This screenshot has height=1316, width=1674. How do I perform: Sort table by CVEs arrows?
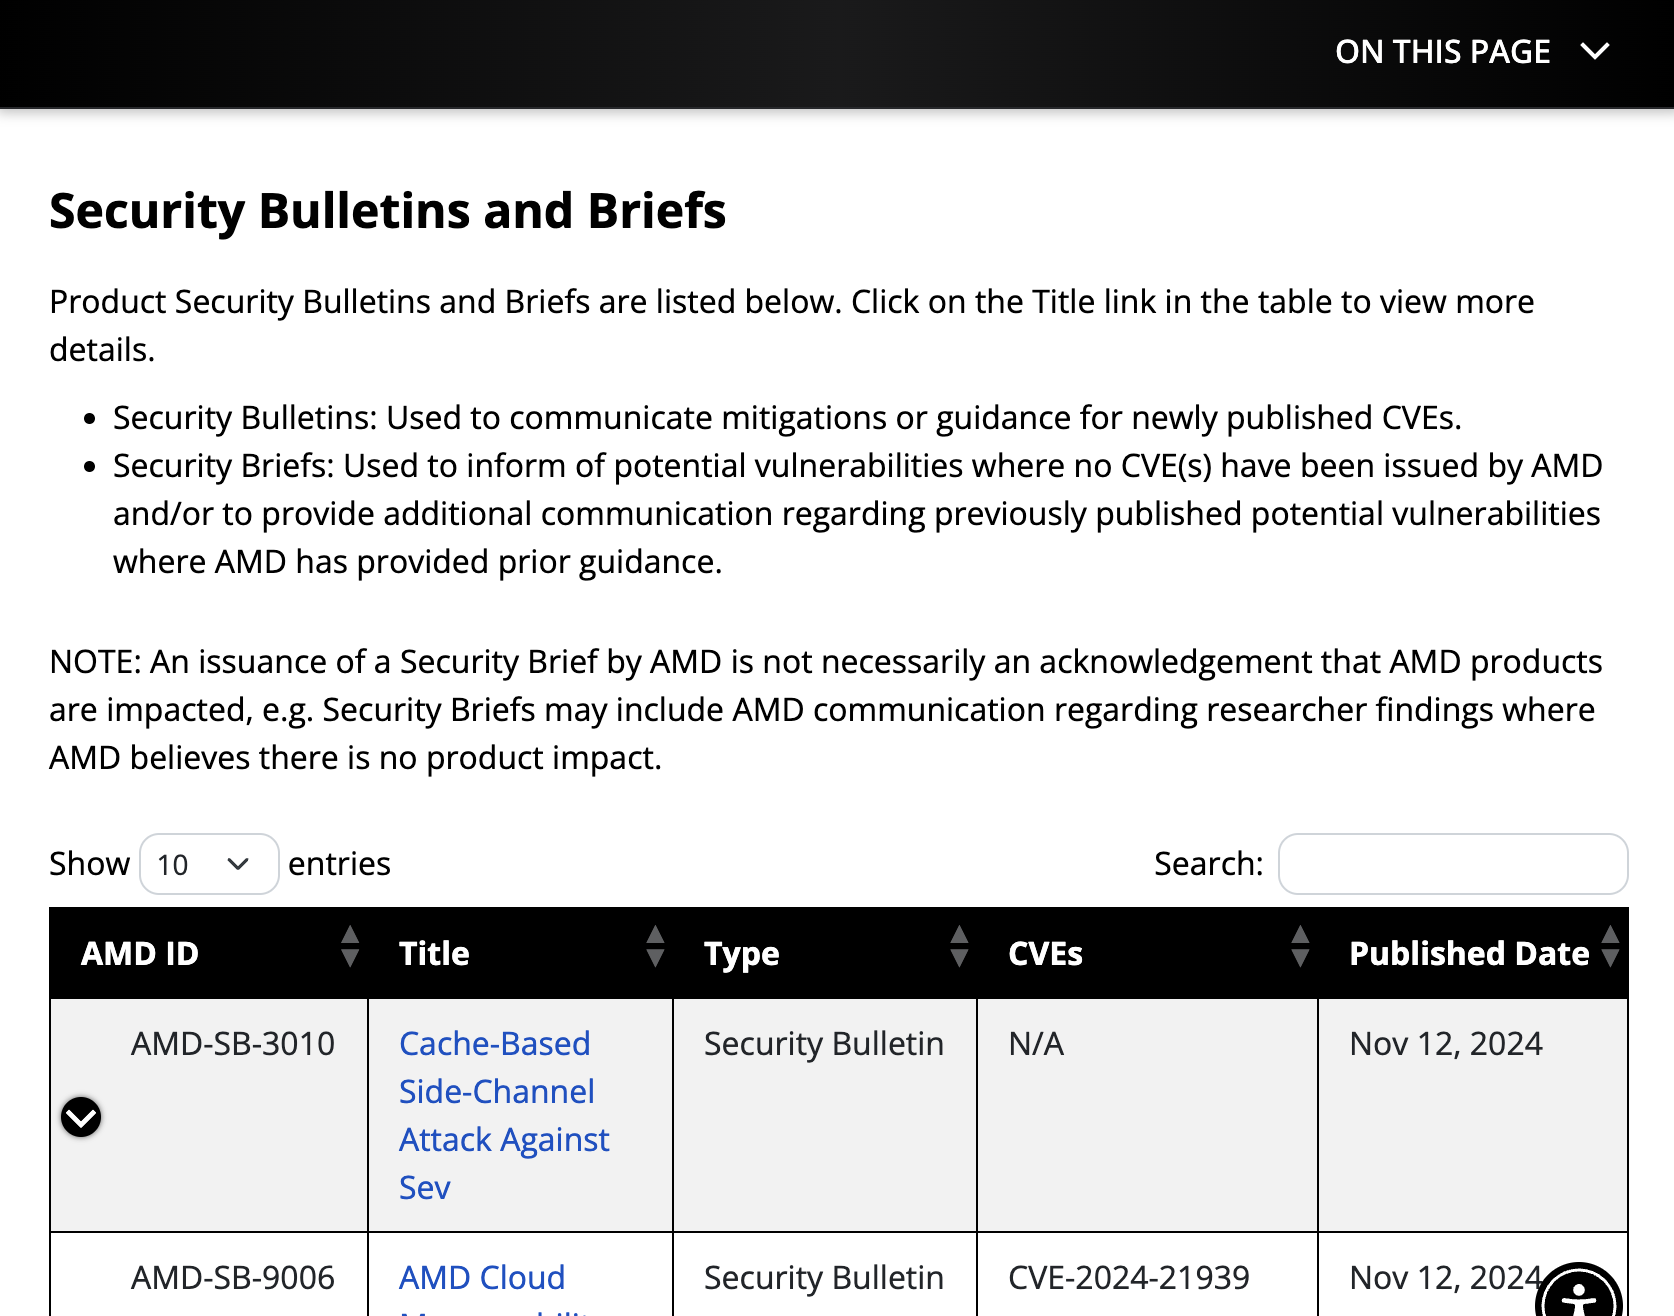coord(1300,946)
